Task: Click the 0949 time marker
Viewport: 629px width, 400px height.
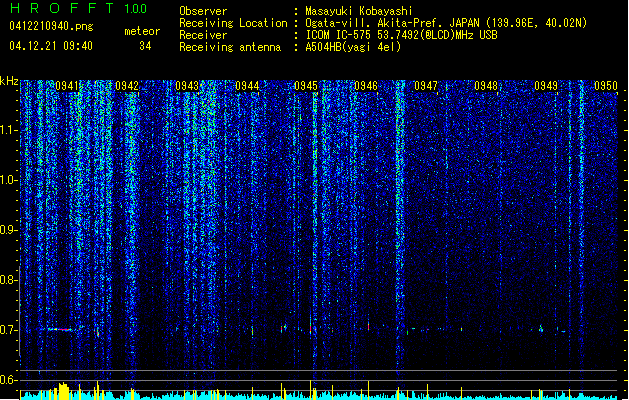Action: click(546, 86)
